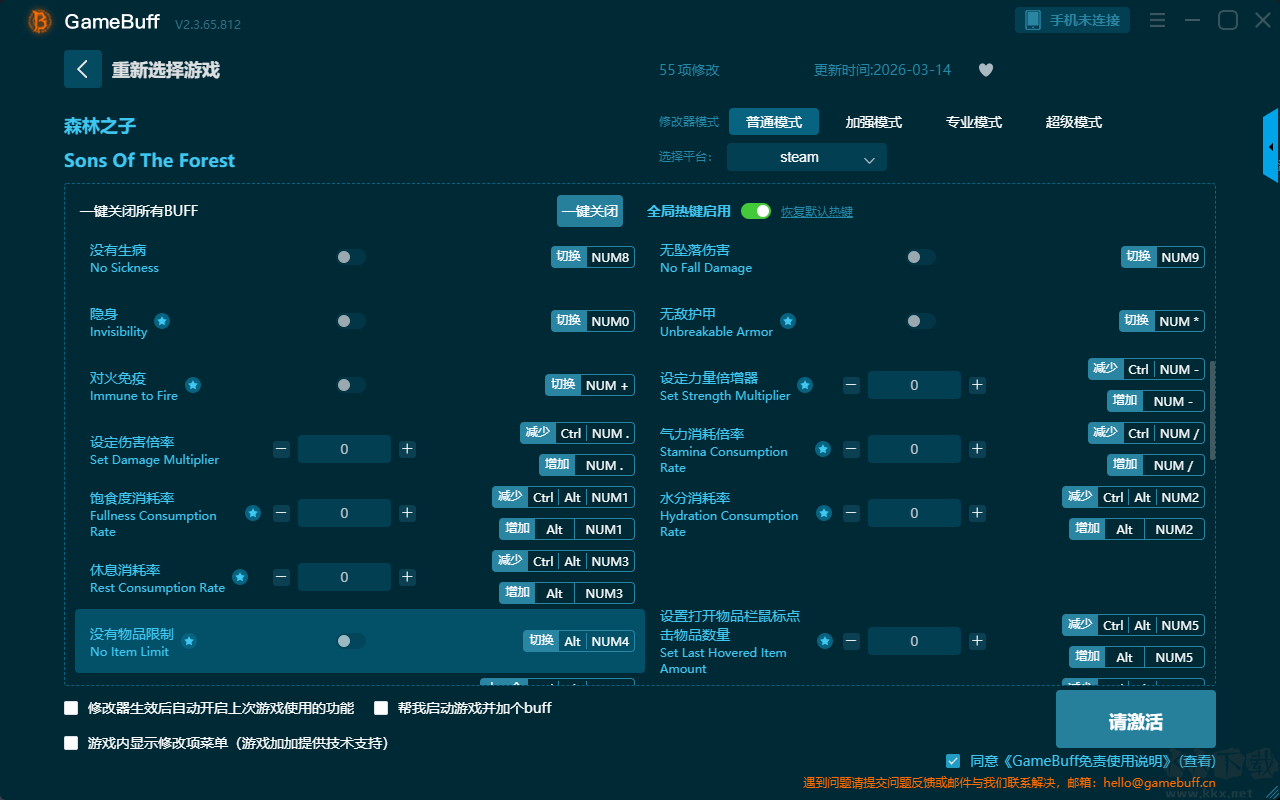Click the GameBuff logo icon
Screen dimensions: 1280x800
40,21
